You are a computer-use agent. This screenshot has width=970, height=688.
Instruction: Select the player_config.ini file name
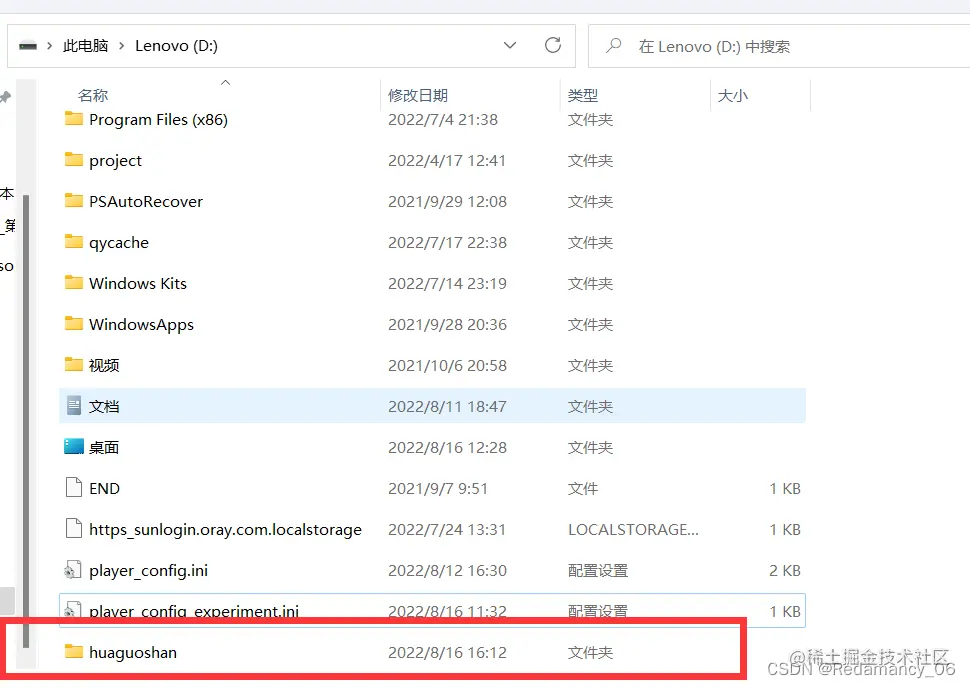point(148,570)
